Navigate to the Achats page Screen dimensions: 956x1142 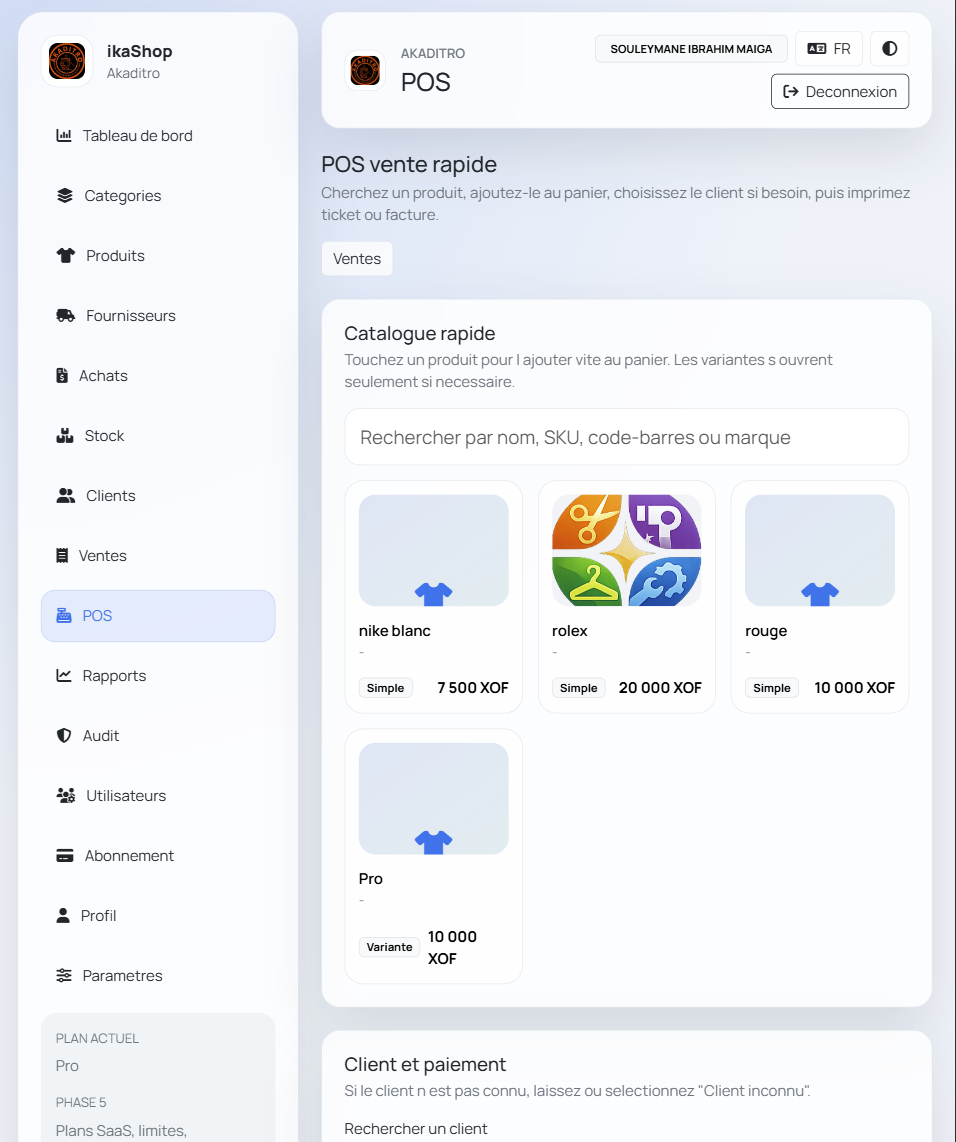pyautogui.click(x=103, y=376)
